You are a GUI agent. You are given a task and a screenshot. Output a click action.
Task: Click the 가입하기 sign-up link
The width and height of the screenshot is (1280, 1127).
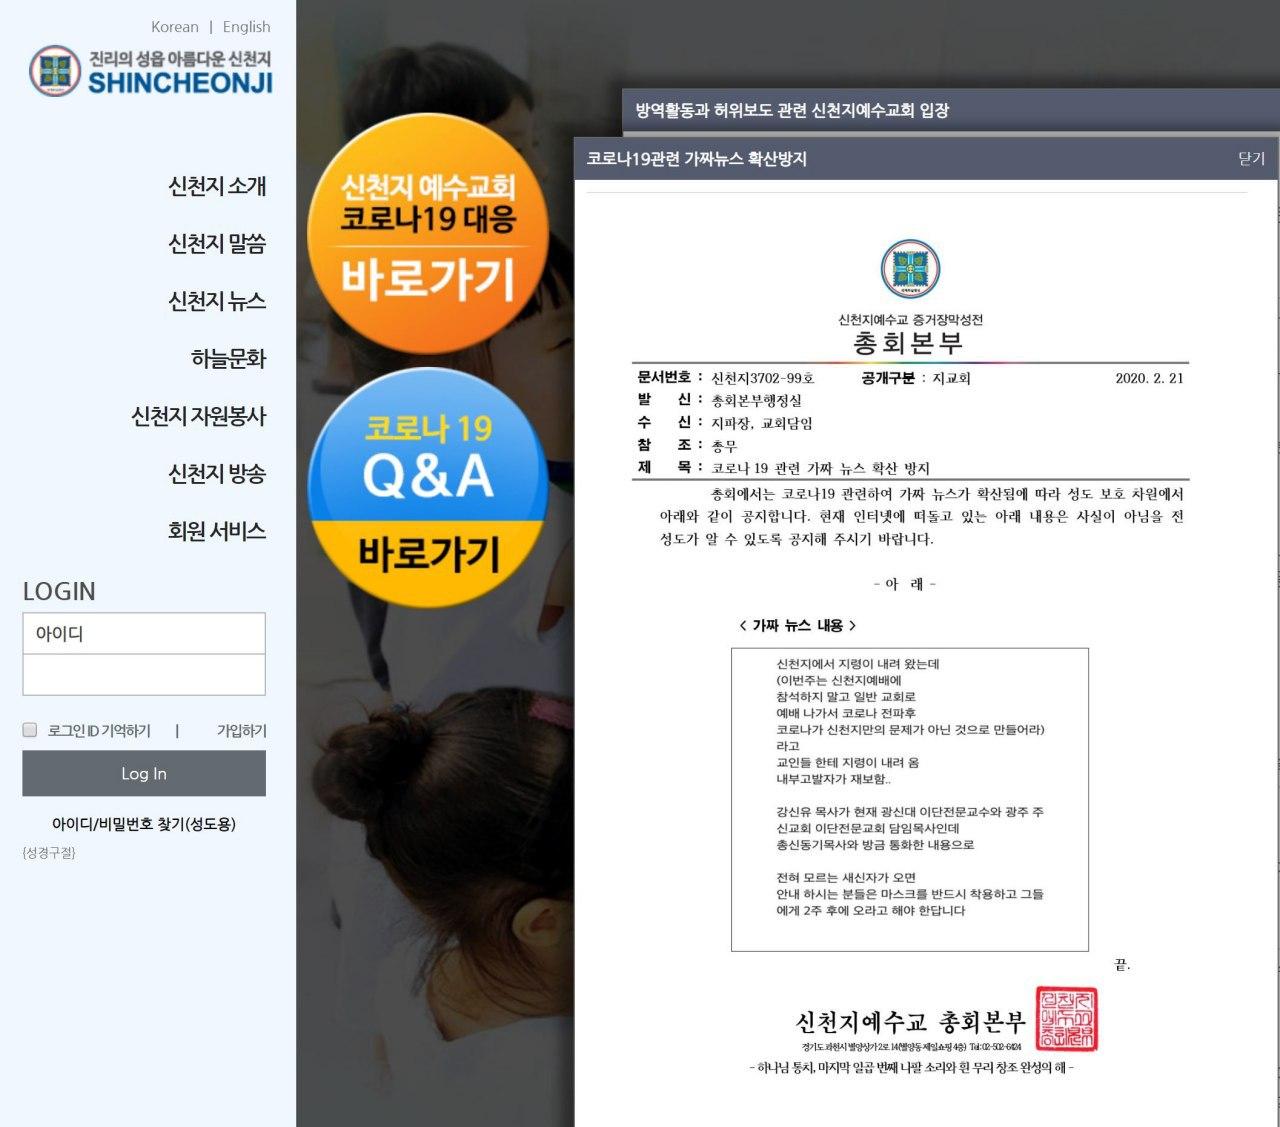click(242, 731)
